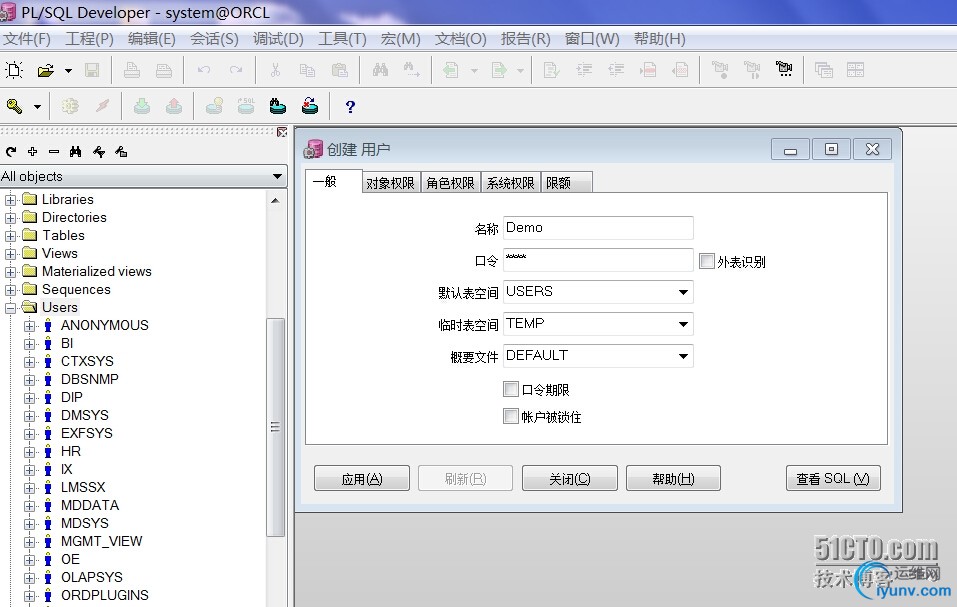Switch to the 限额 tab
Viewport: 957px width, 607px height.
tap(566, 182)
